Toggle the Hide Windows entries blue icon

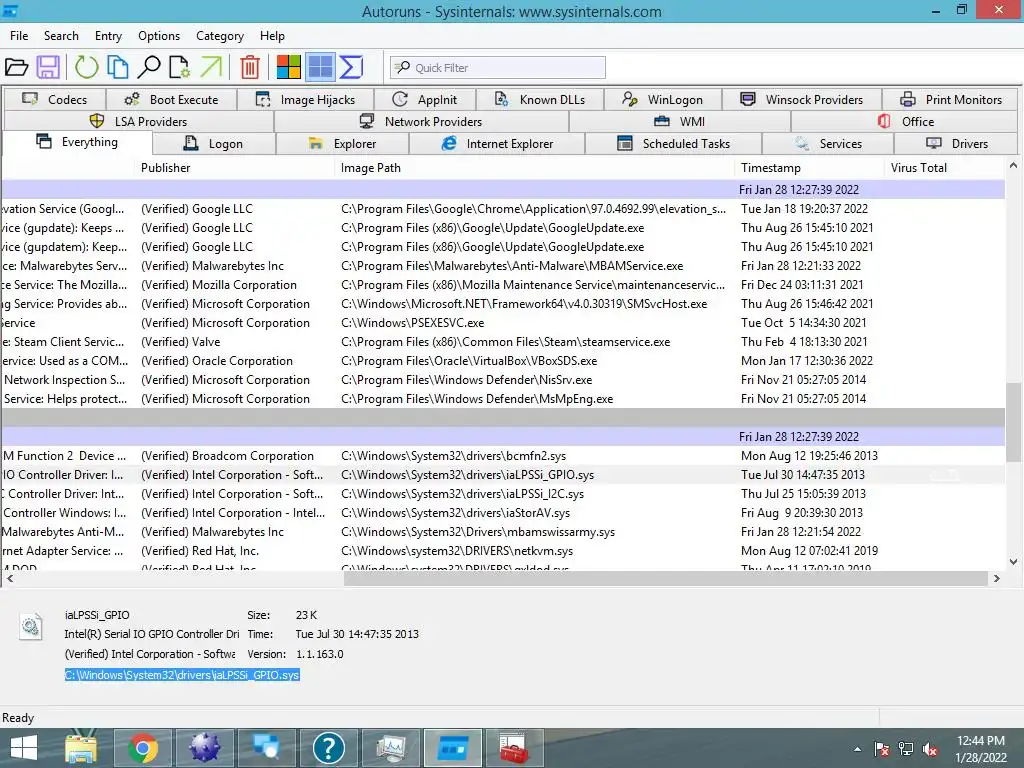tap(320, 67)
